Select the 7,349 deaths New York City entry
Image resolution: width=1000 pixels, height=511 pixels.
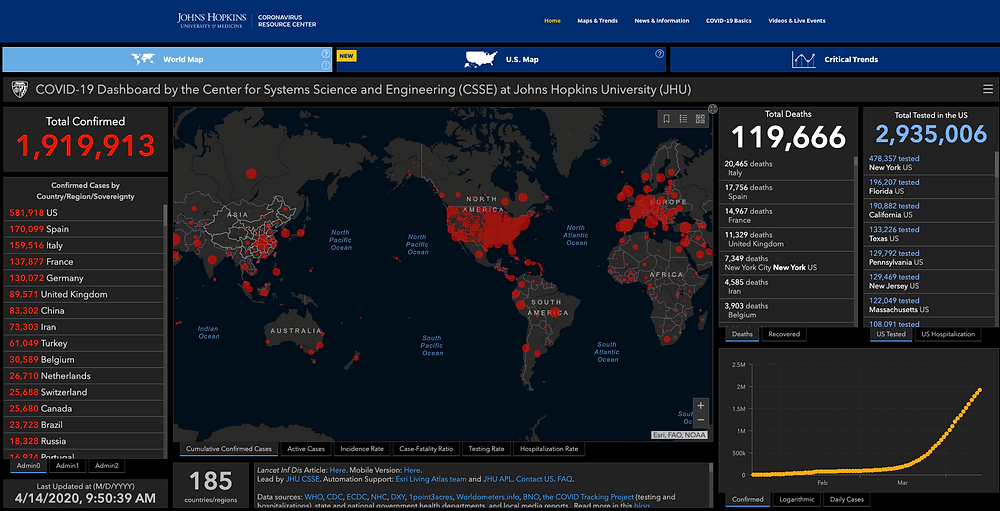click(x=786, y=263)
